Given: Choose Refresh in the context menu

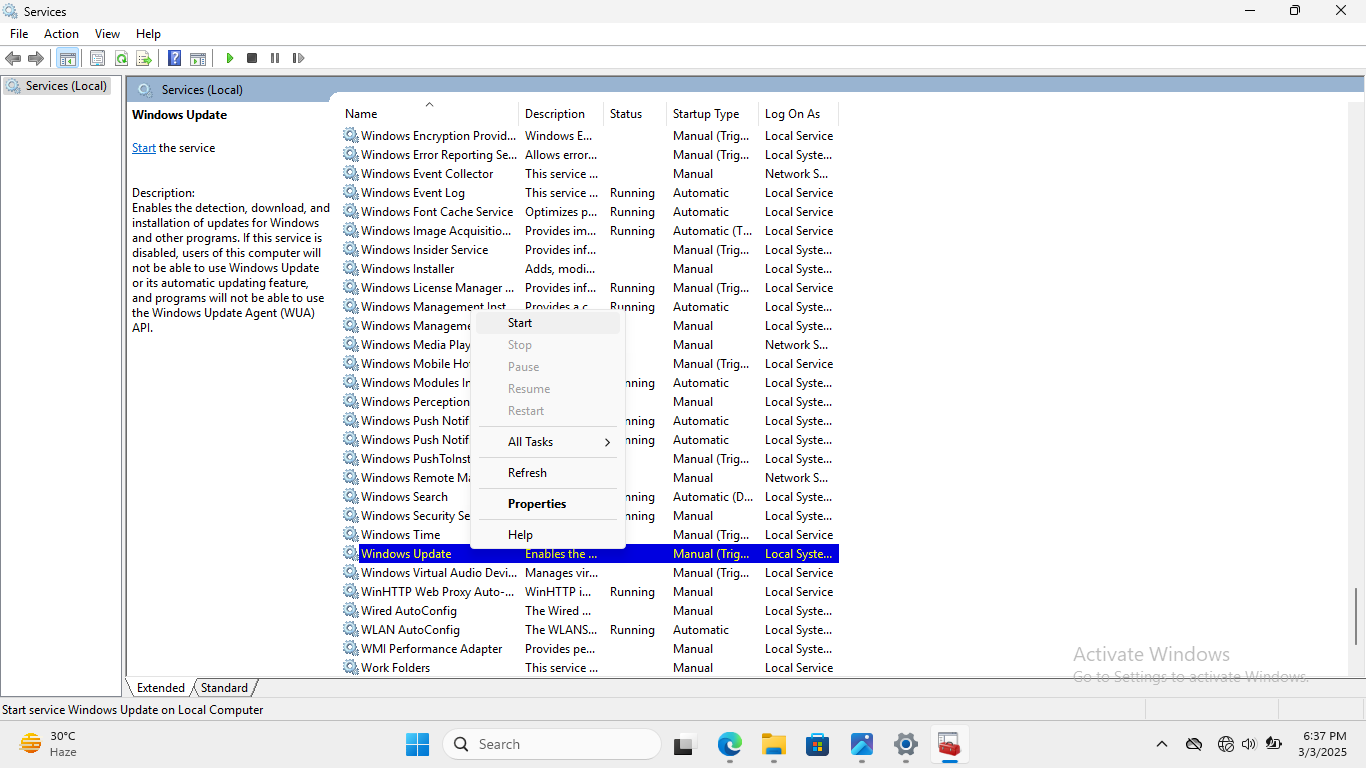Looking at the screenshot, I should click(527, 473).
